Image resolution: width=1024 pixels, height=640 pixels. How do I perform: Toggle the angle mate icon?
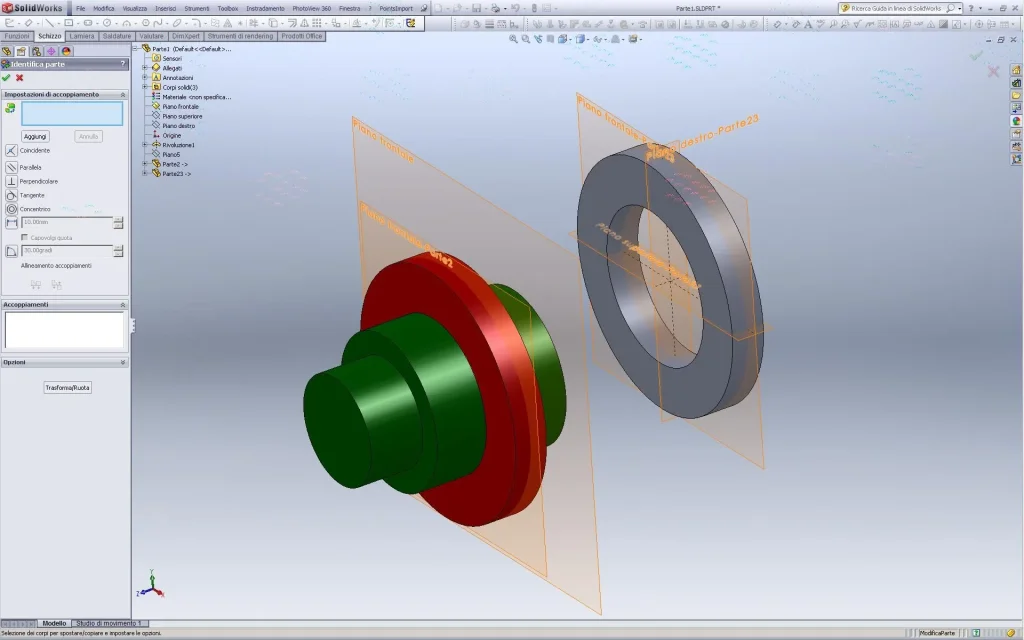[11, 251]
